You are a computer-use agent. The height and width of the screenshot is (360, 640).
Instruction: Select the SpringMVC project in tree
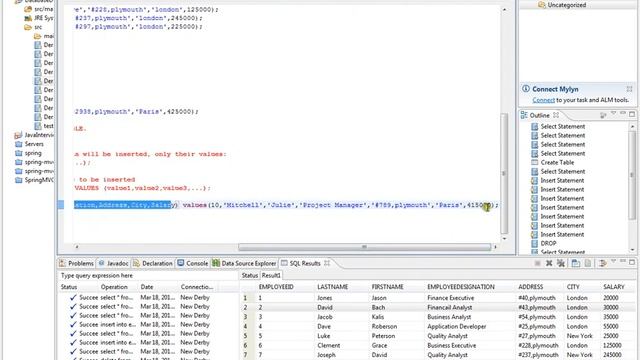tap(39, 180)
